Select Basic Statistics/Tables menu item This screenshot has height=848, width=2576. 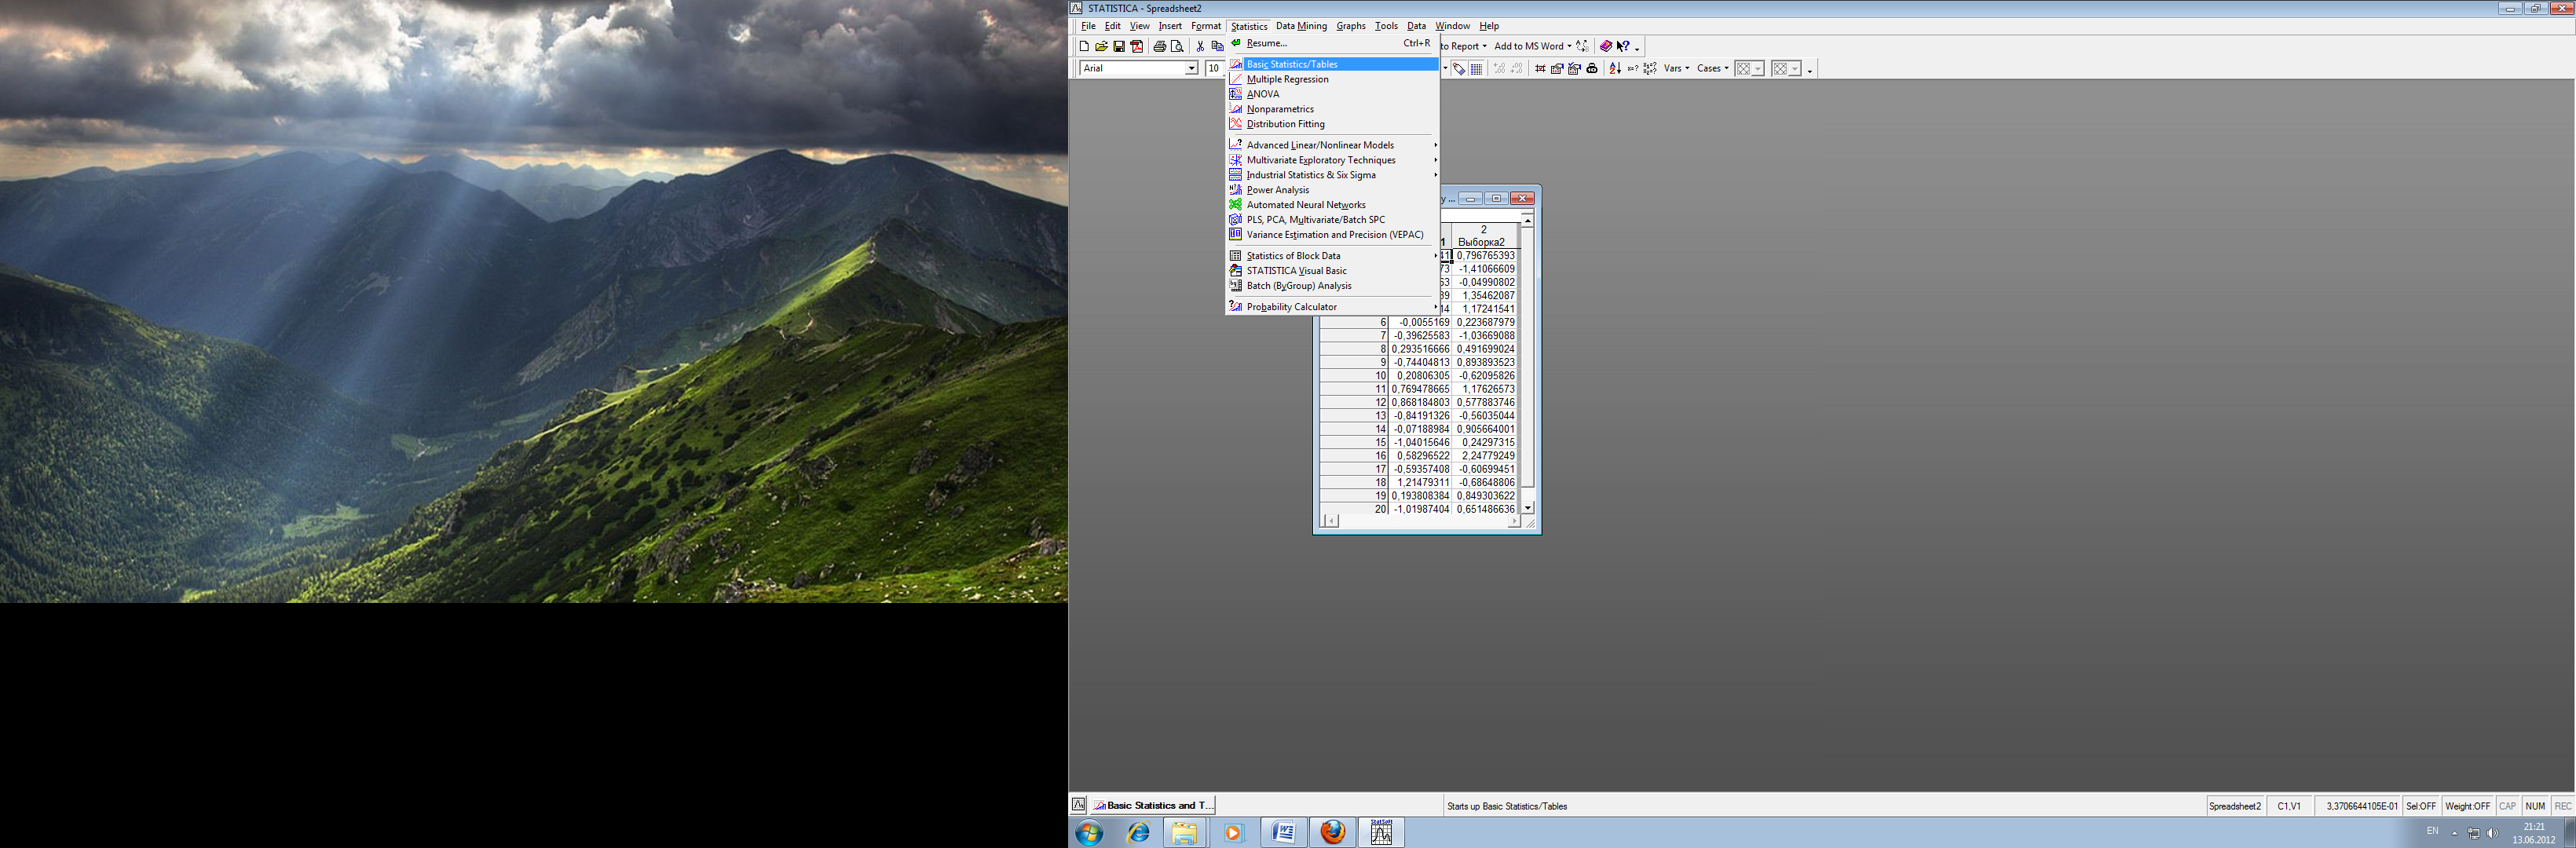[x=1333, y=64]
